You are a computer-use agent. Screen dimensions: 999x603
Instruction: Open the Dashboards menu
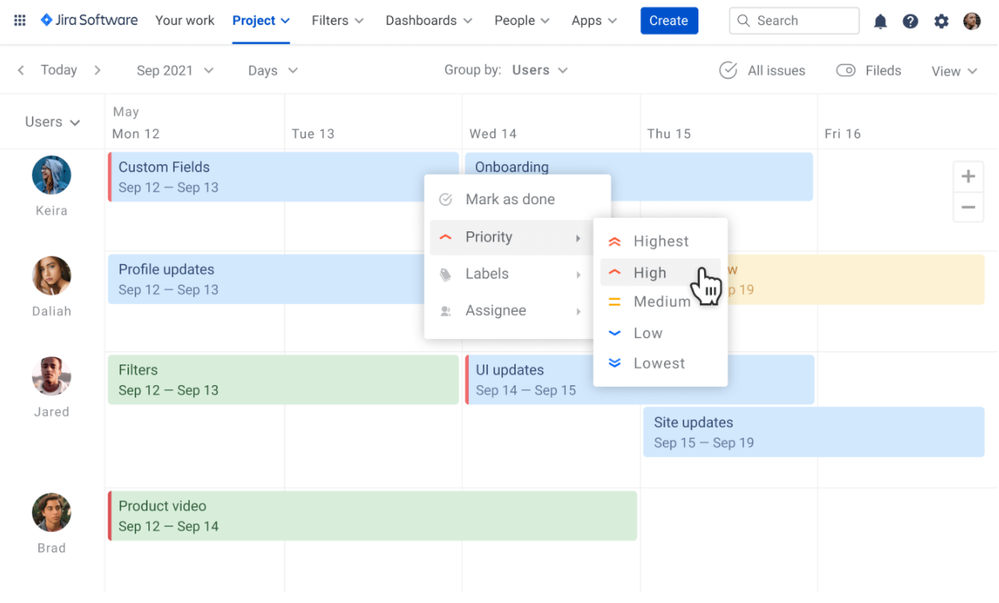click(428, 20)
